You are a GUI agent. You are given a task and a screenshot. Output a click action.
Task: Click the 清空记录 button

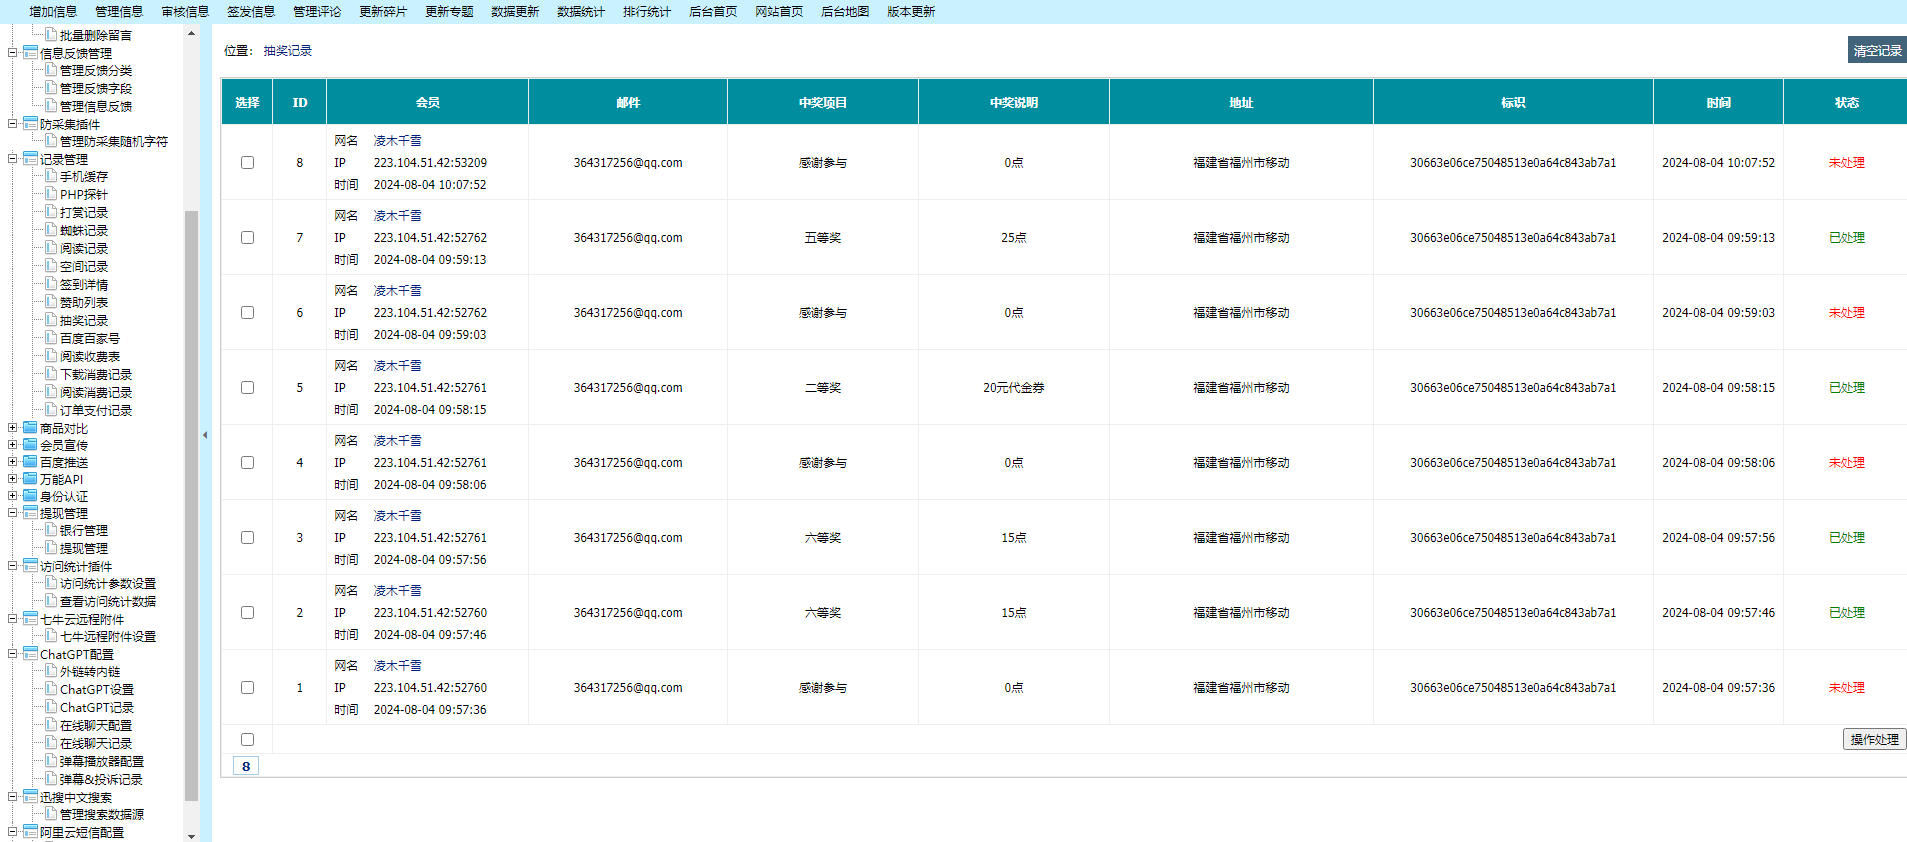pyautogui.click(x=1877, y=50)
